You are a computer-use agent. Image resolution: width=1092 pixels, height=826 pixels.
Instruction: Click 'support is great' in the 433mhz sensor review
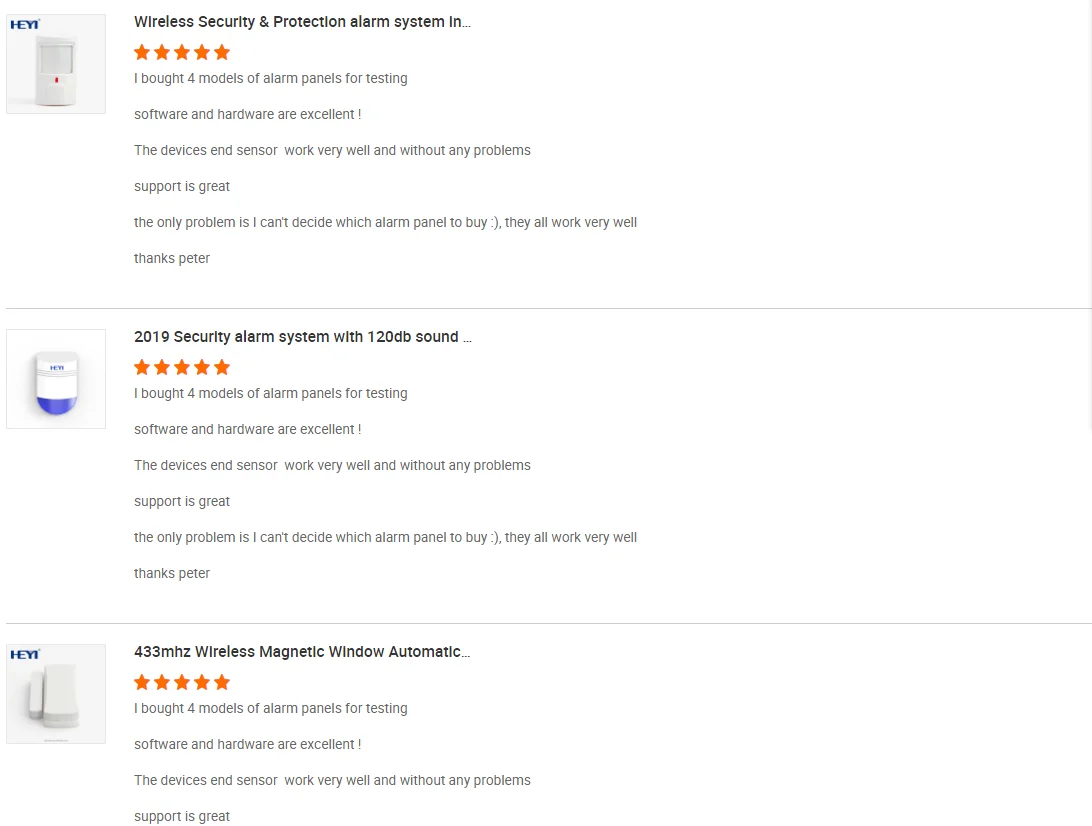(x=182, y=816)
